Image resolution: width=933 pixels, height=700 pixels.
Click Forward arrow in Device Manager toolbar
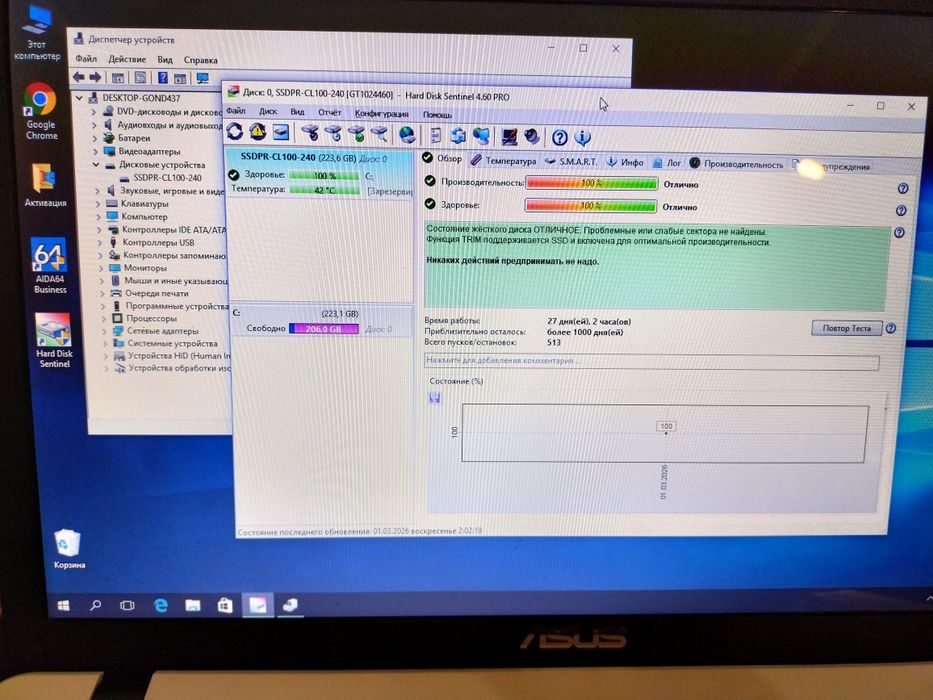(x=95, y=77)
